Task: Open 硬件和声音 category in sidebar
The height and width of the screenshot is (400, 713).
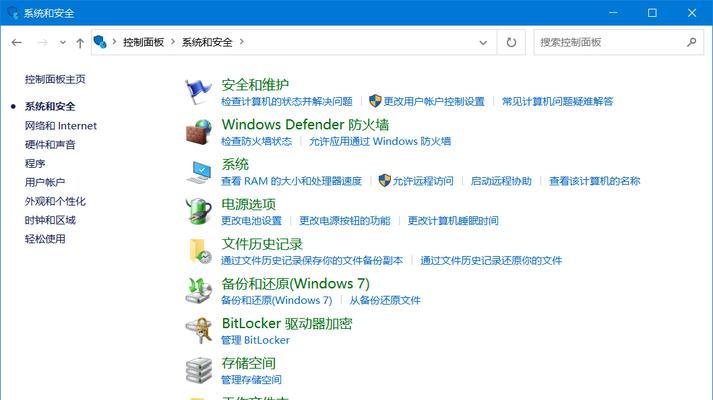Action: [50, 145]
